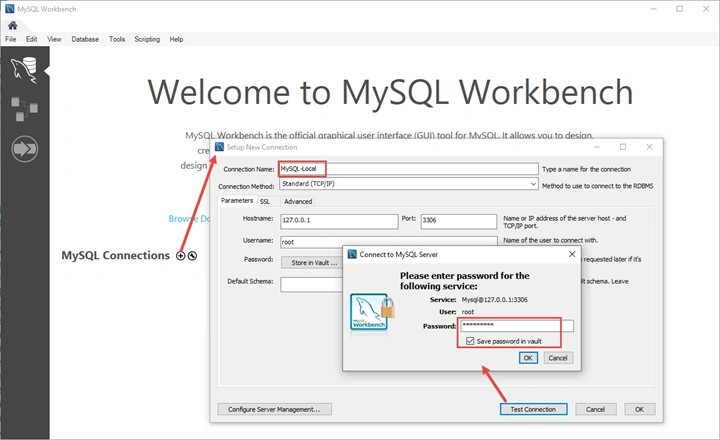Click Cancel in Setup New Connection
Screen dimensions: 720x440
[596, 409]
